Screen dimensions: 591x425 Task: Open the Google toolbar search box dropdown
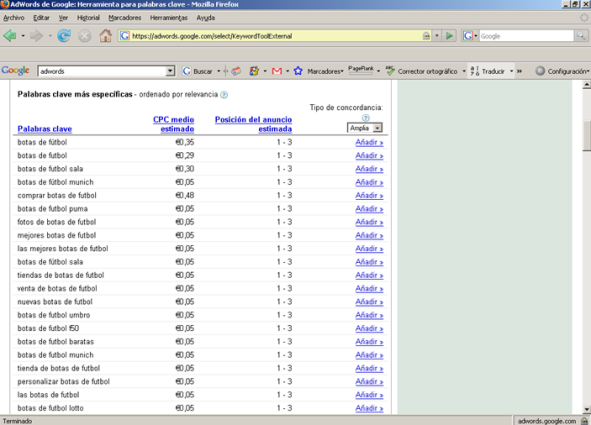[170, 71]
